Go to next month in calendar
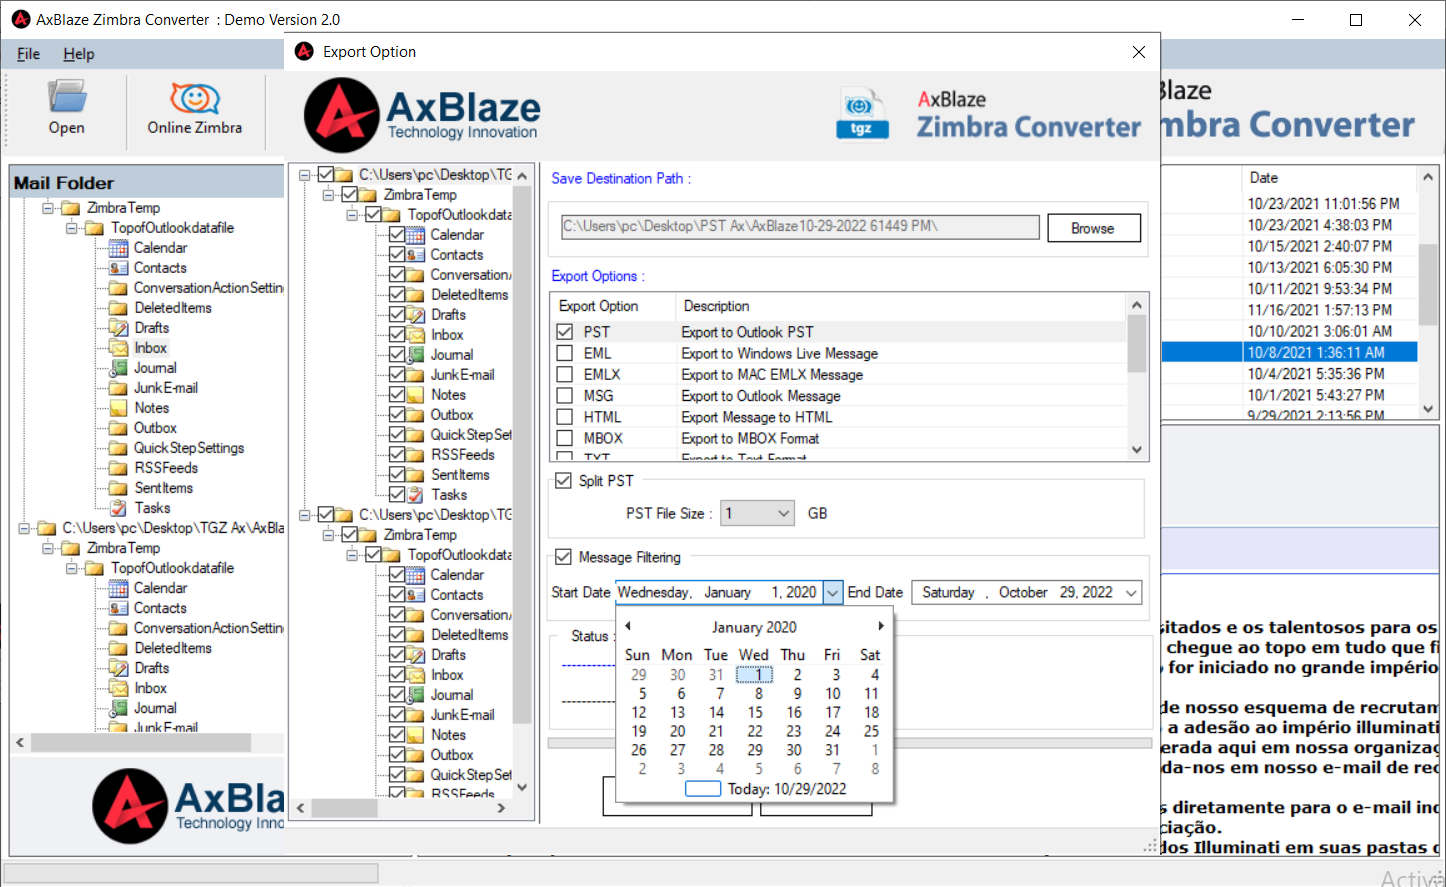1446x887 pixels. click(x=881, y=626)
